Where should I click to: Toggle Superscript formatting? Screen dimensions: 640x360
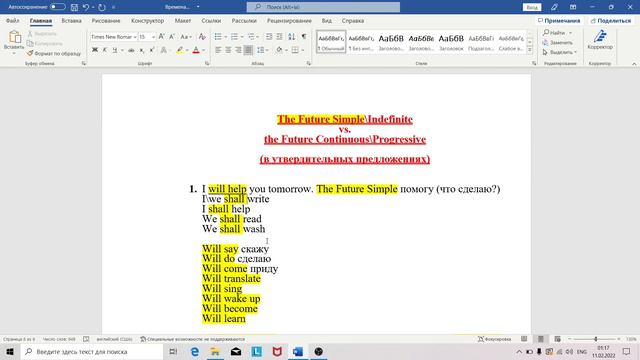tap(152, 50)
